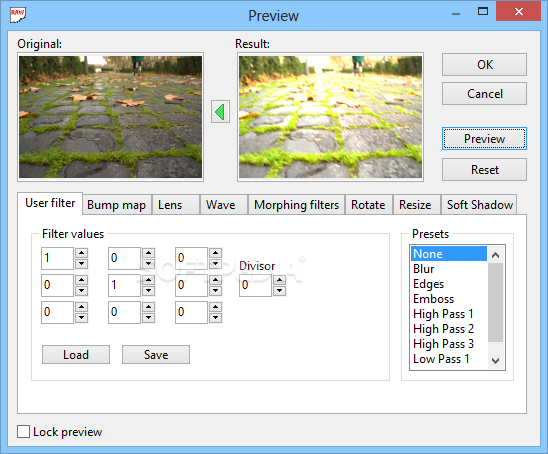Decrease middle-right filter value spinner
The height and width of the screenshot is (454, 548).
pyautogui.click(x=216, y=290)
